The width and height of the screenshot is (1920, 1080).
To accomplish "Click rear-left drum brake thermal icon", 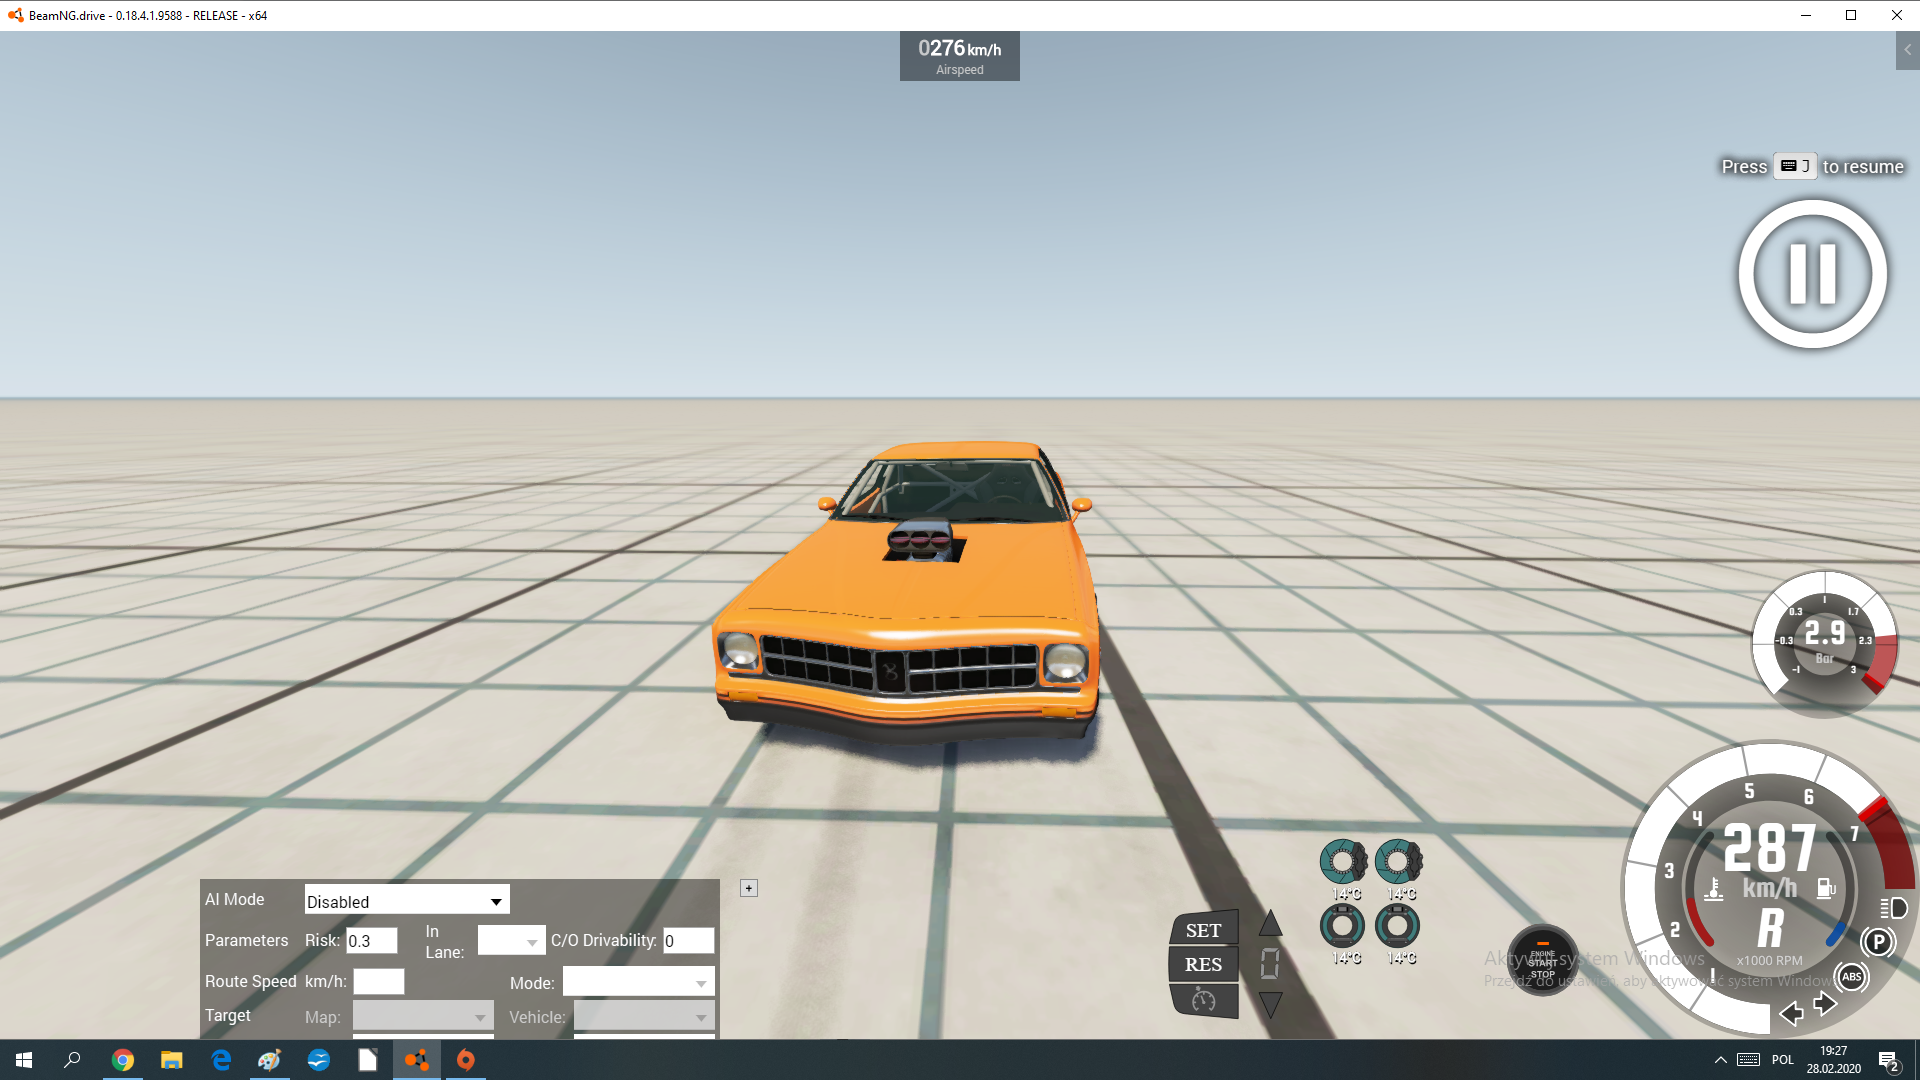I will (1342, 926).
